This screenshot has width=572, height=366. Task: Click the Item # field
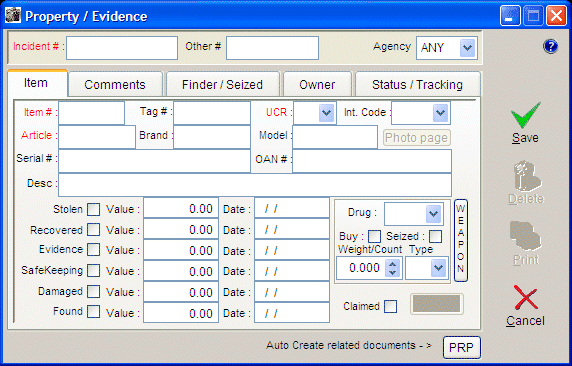[92, 113]
